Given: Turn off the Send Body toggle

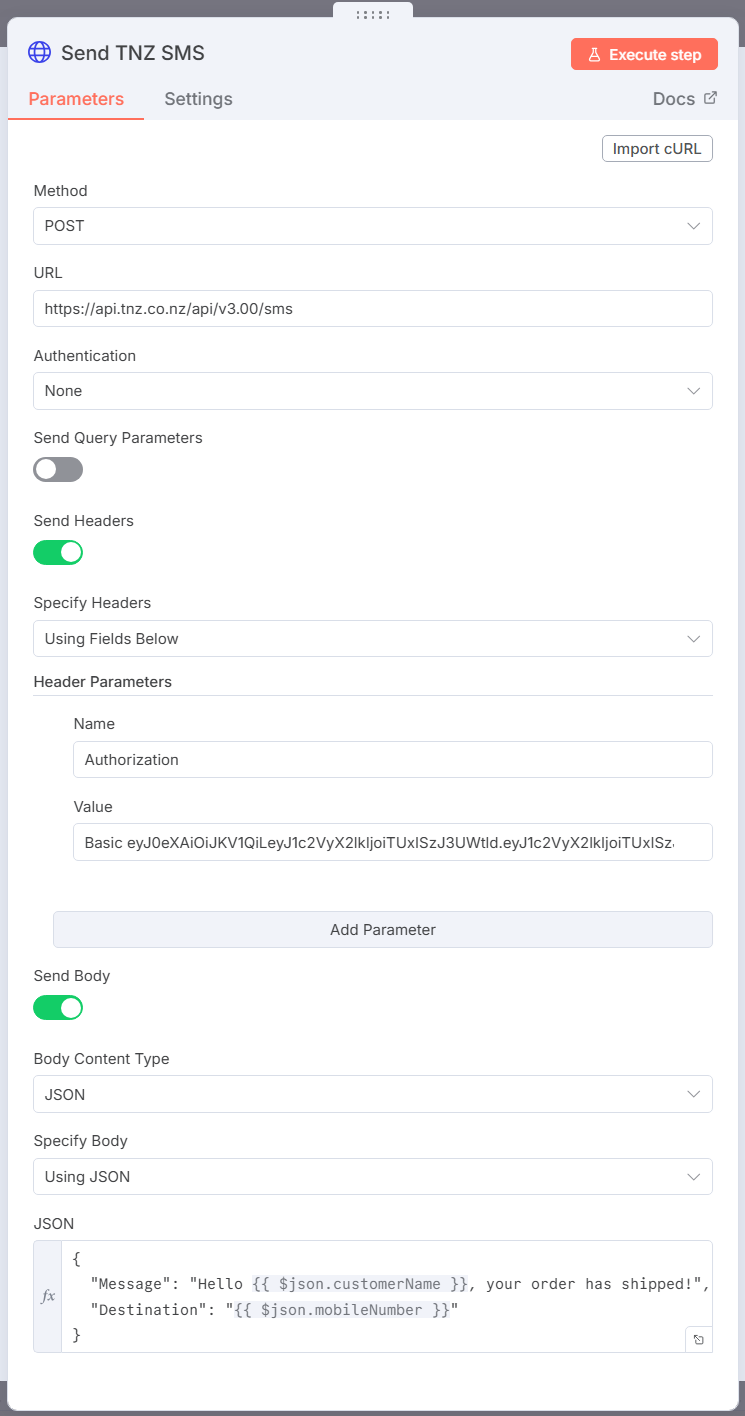Looking at the screenshot, I should tap(57, 1007).
